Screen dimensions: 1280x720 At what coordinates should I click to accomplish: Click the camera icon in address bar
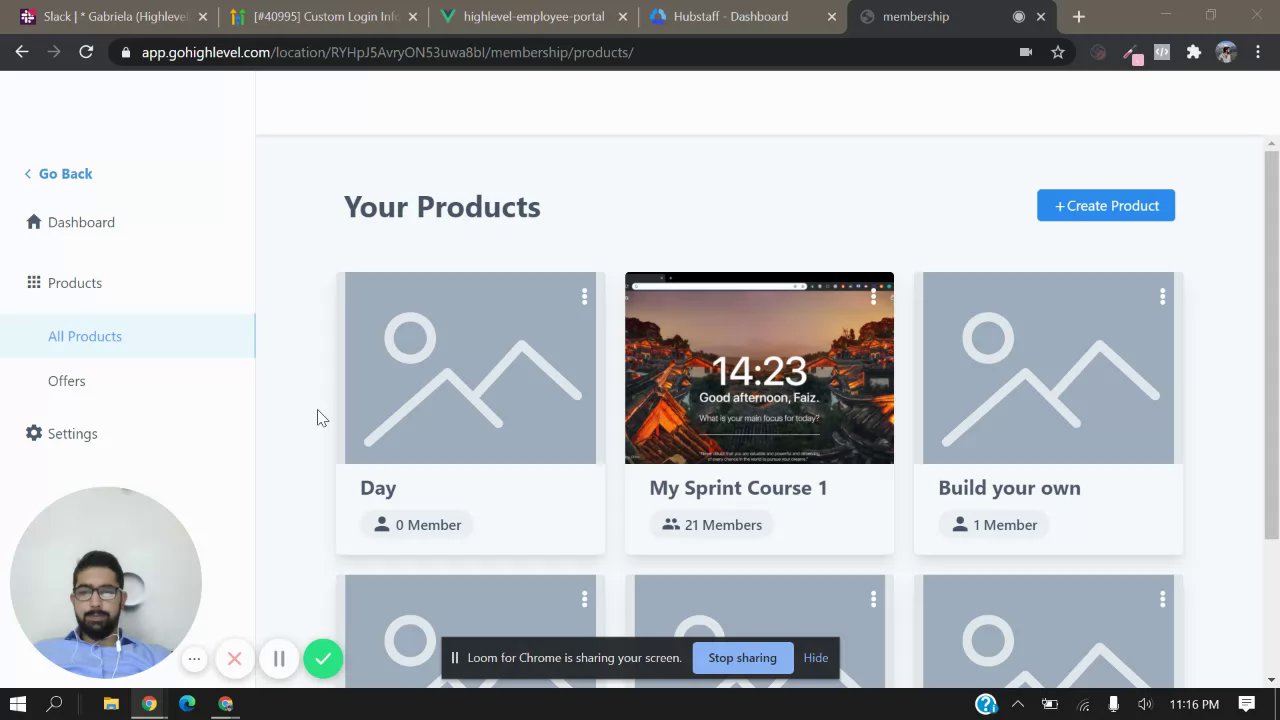click(1025, 52)
